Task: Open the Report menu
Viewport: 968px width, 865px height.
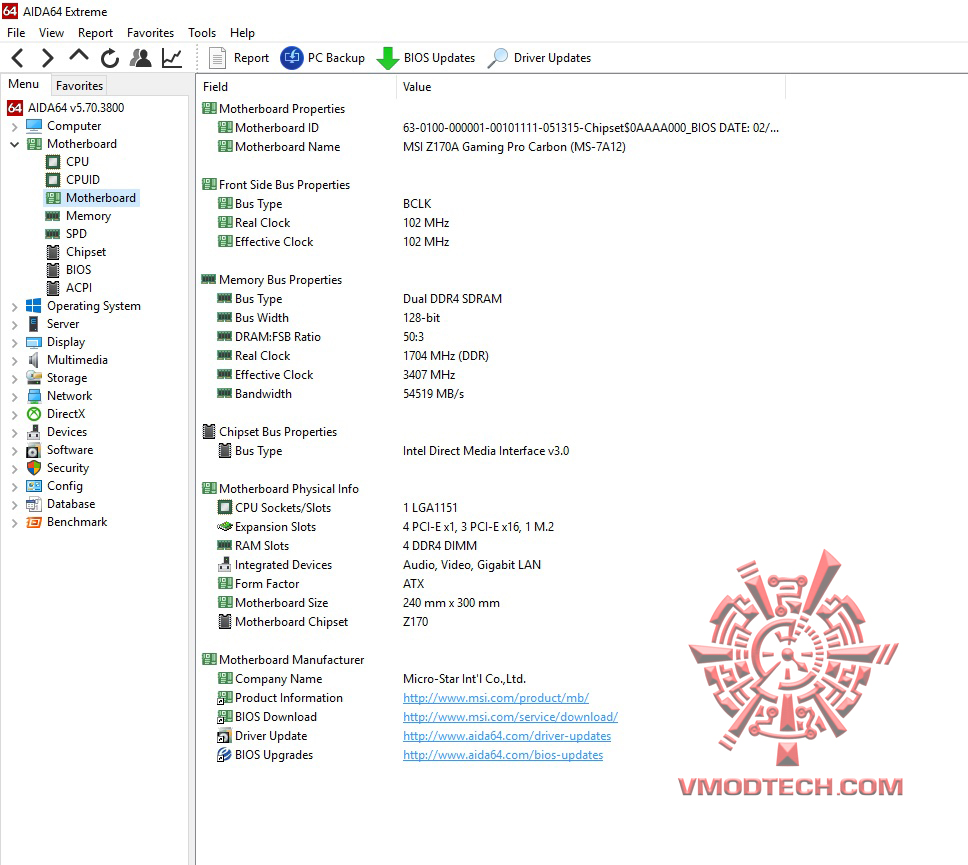Action: 95,33
